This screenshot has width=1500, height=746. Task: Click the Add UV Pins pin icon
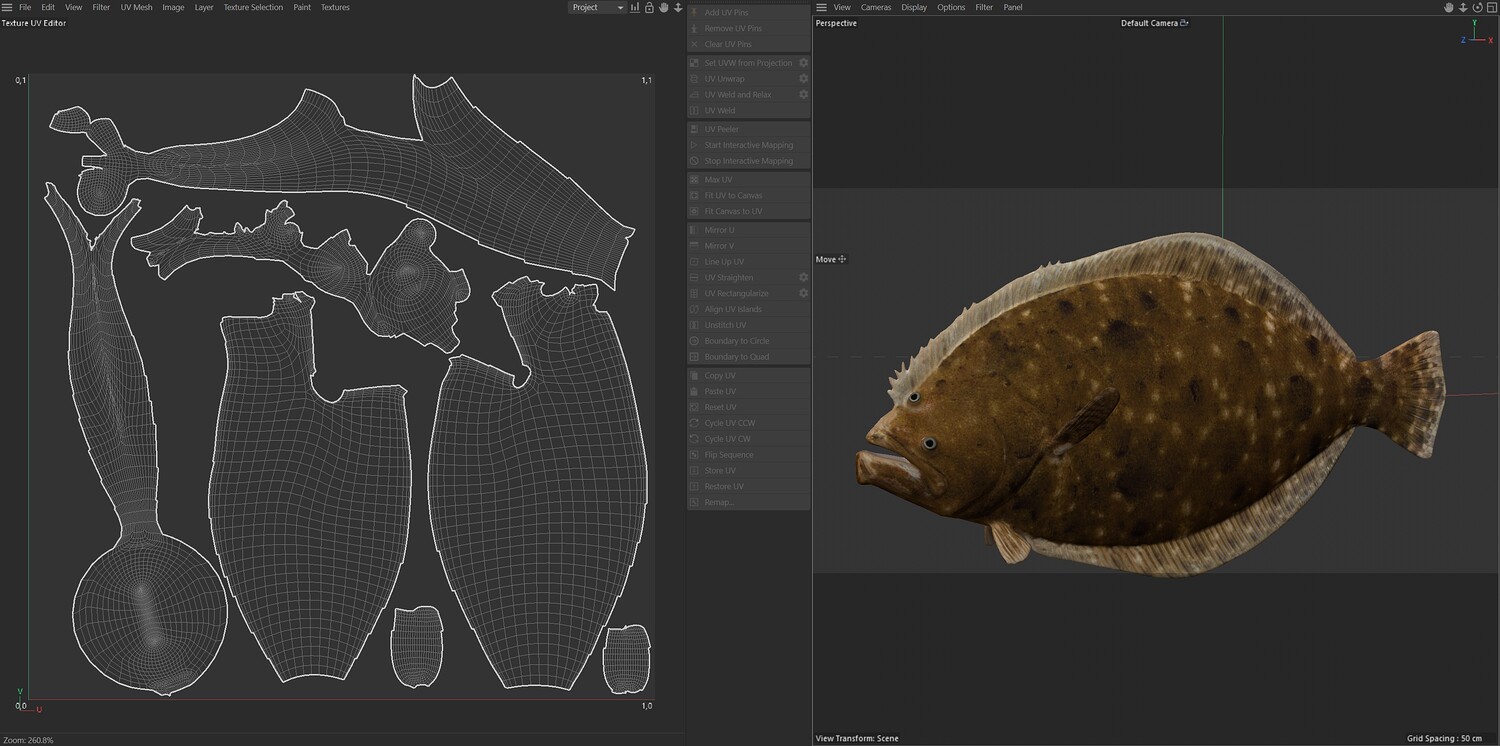tap(695, 12)
